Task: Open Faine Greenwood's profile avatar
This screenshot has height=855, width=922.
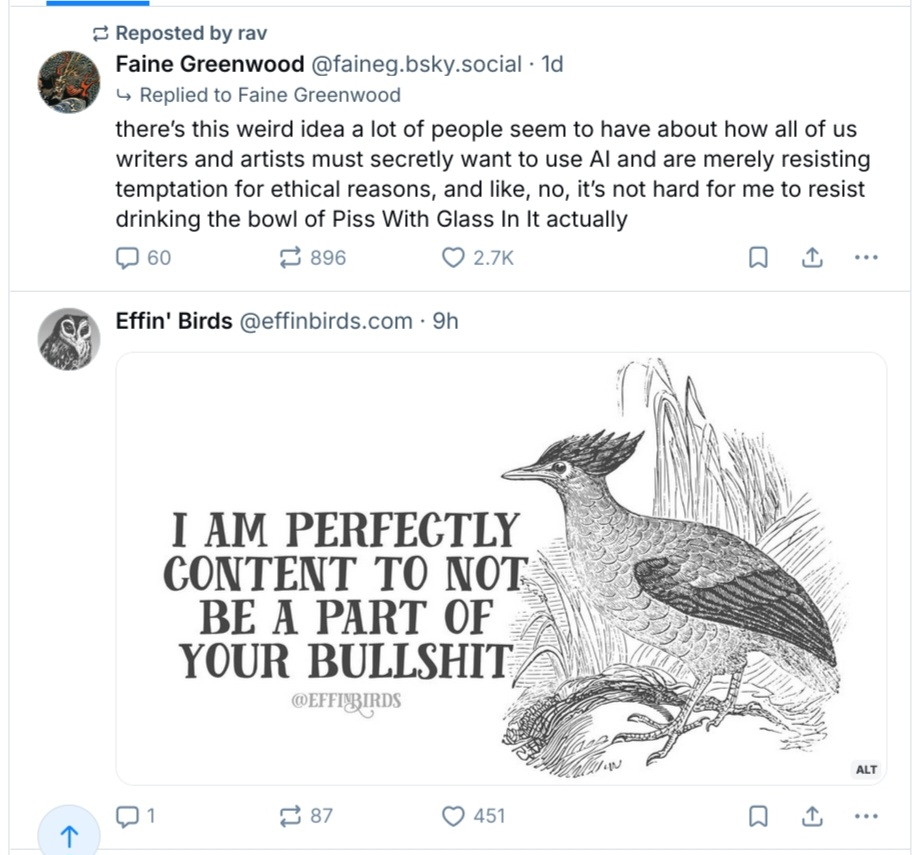Action: tap(69, 81)
